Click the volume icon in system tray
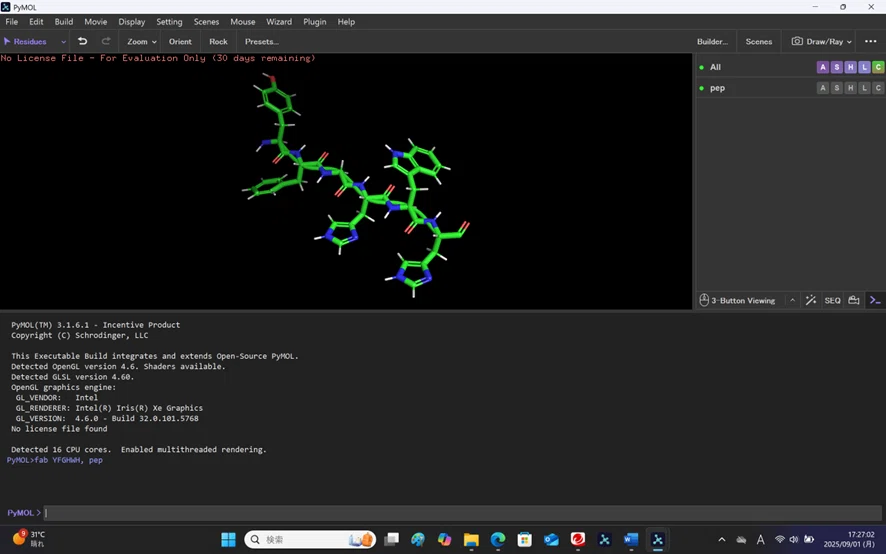886x554 pixels. (x=794, y=539)
